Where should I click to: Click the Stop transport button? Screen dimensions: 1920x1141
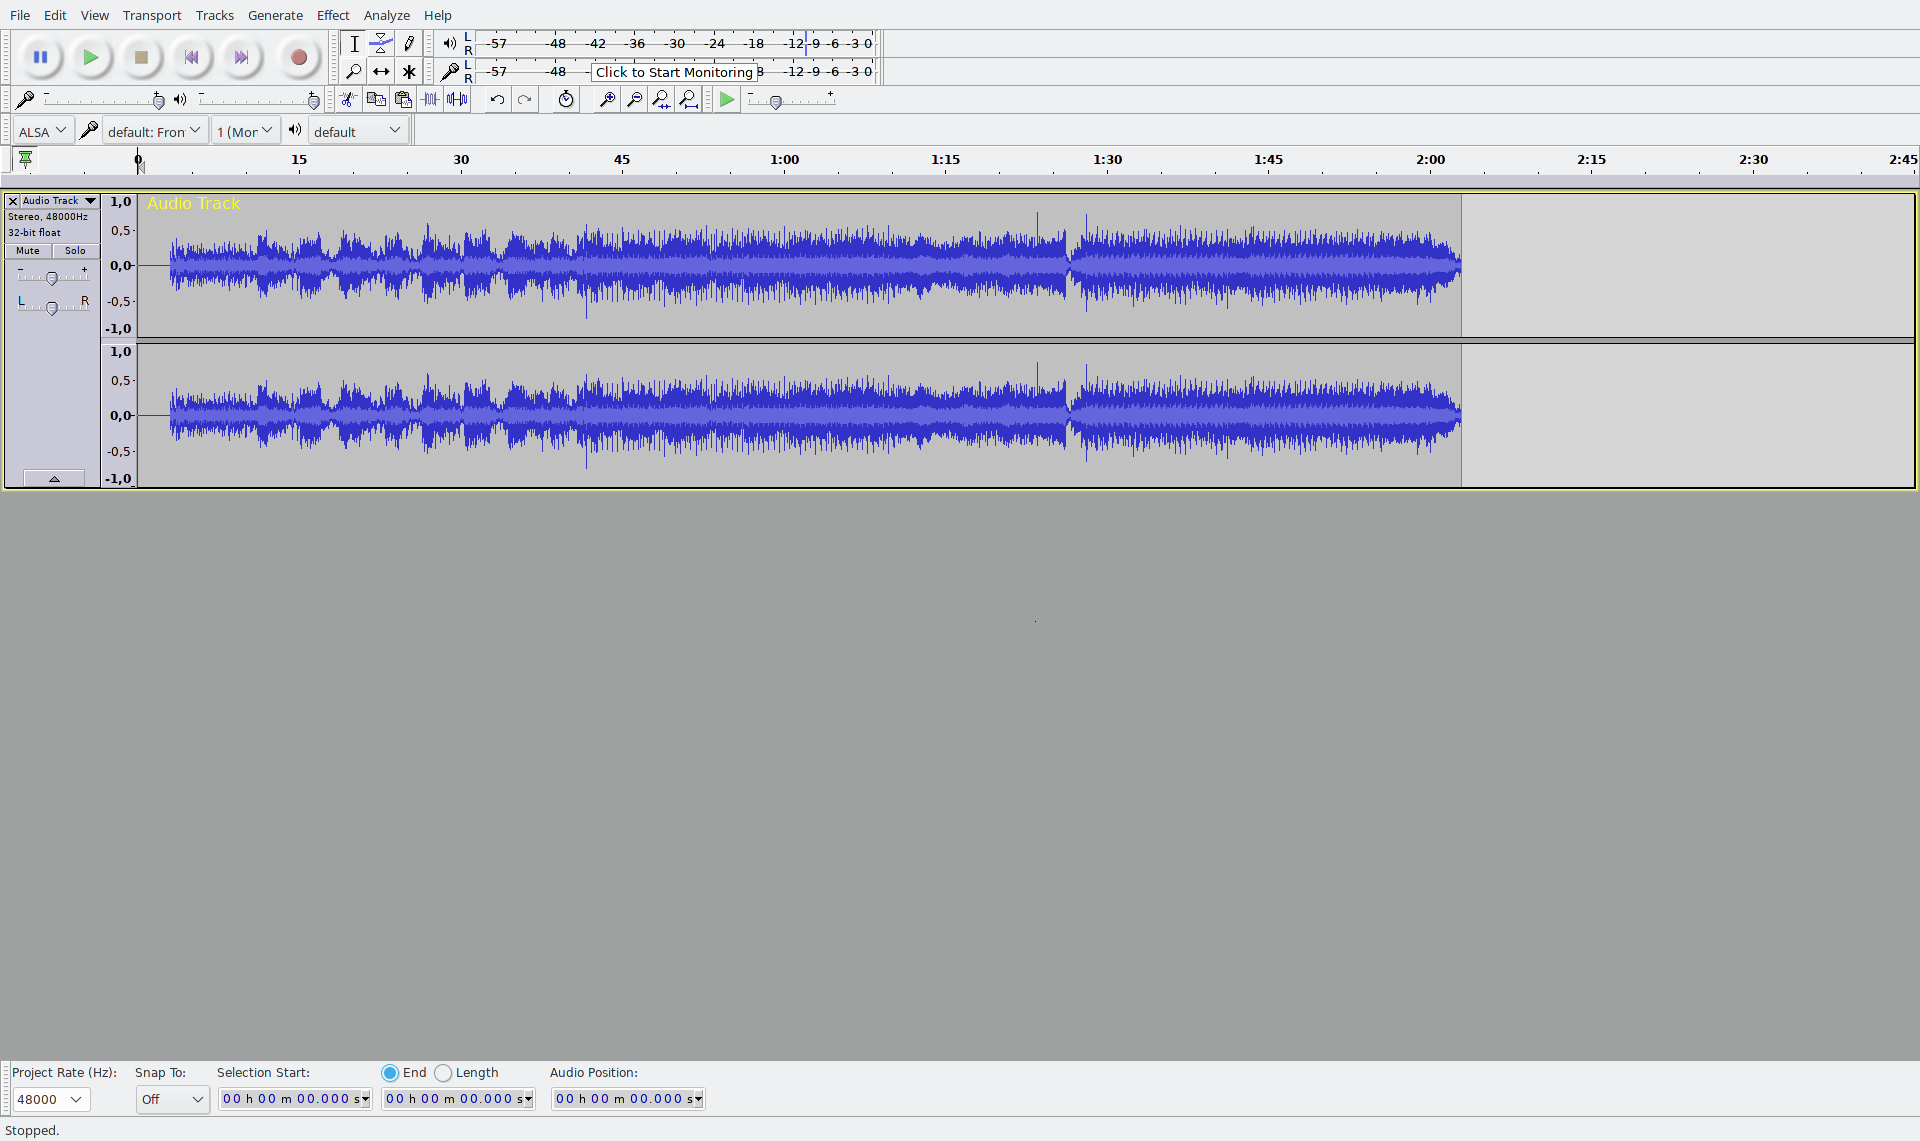click(141, 58)
